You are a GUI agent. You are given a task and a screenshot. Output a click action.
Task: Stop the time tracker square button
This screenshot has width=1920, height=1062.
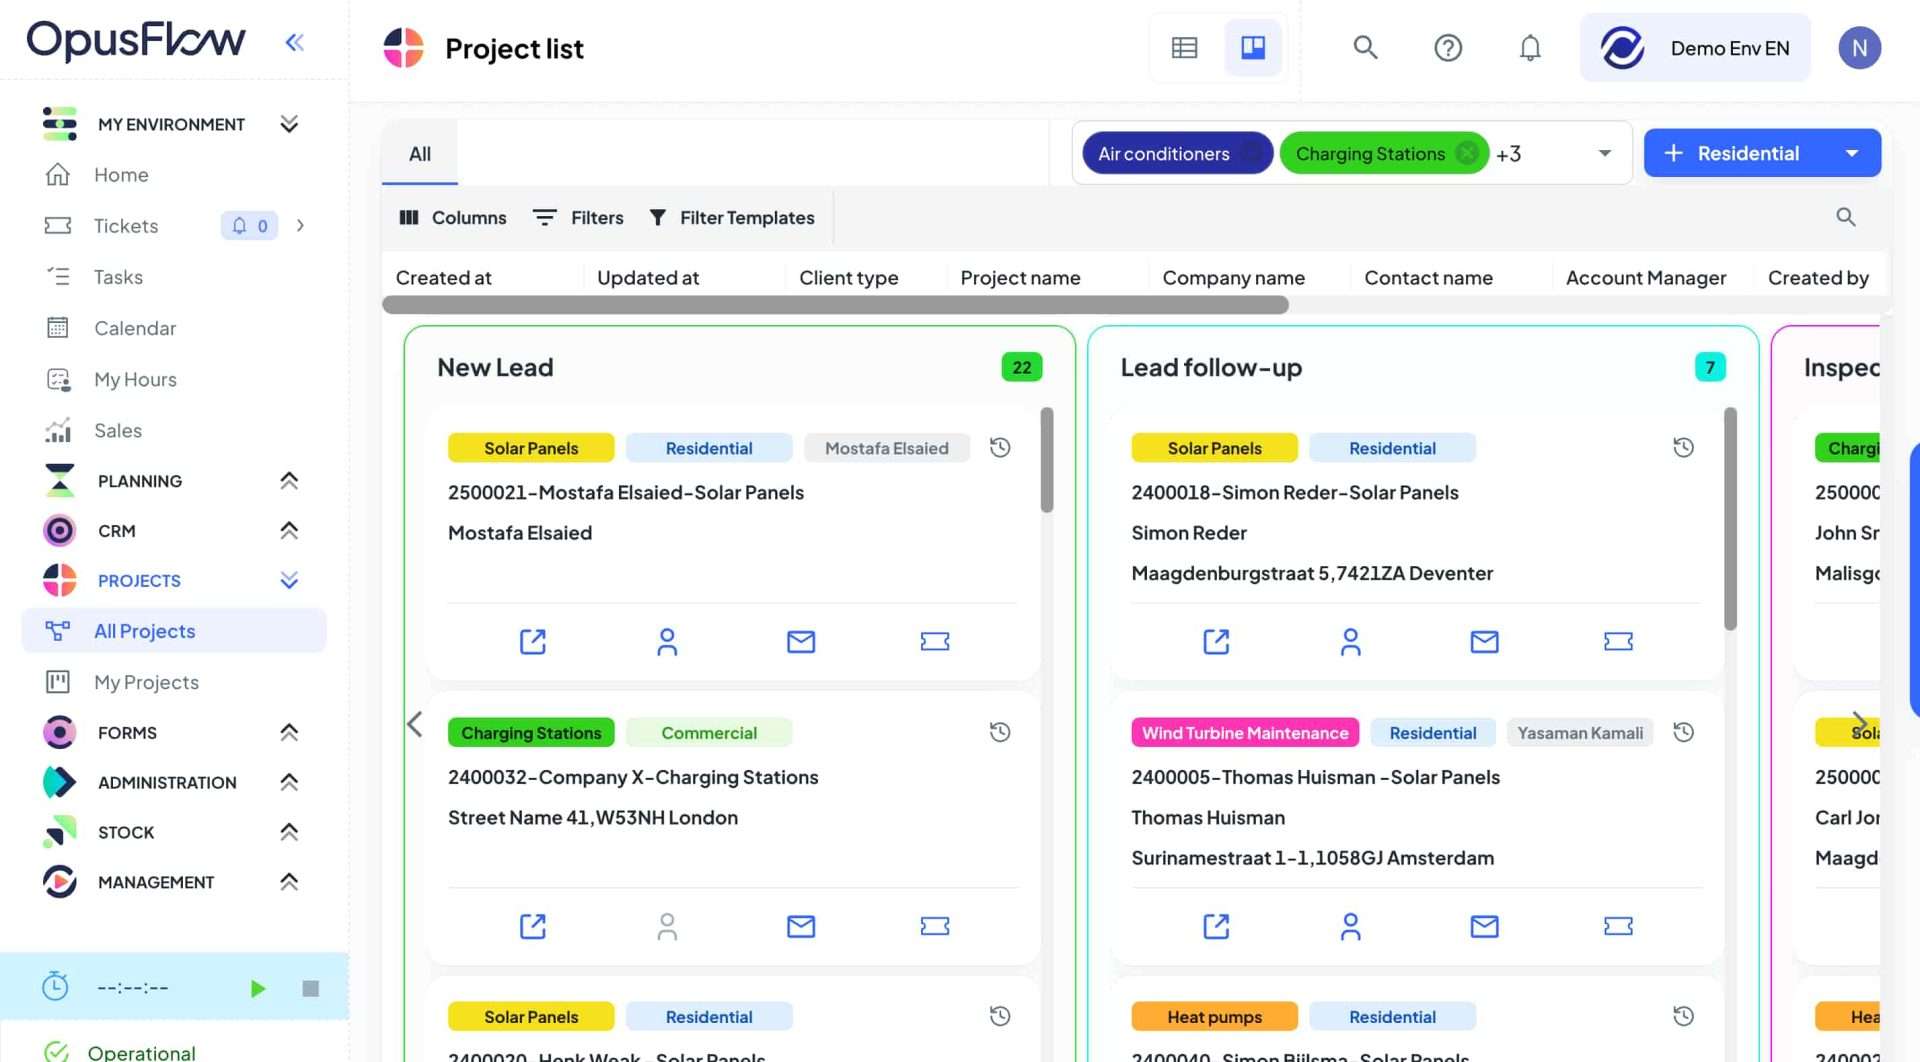310,988
